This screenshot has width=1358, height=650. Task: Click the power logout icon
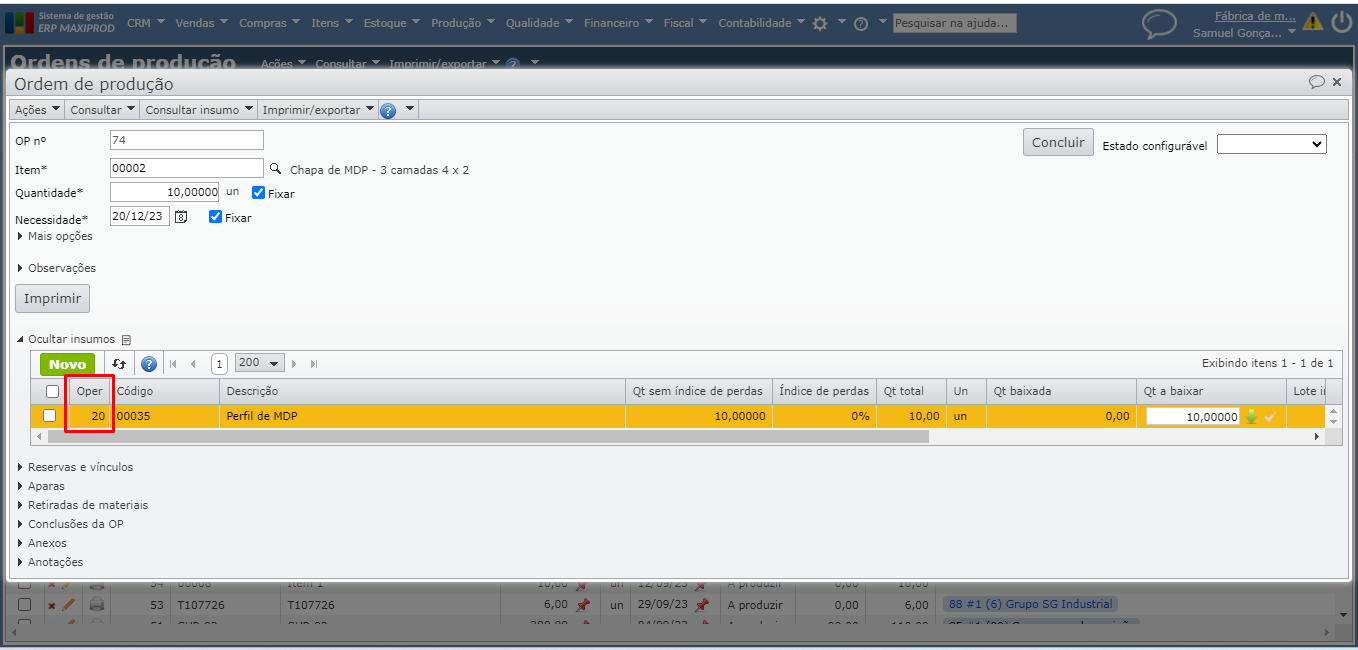[x=1341, y=22]
